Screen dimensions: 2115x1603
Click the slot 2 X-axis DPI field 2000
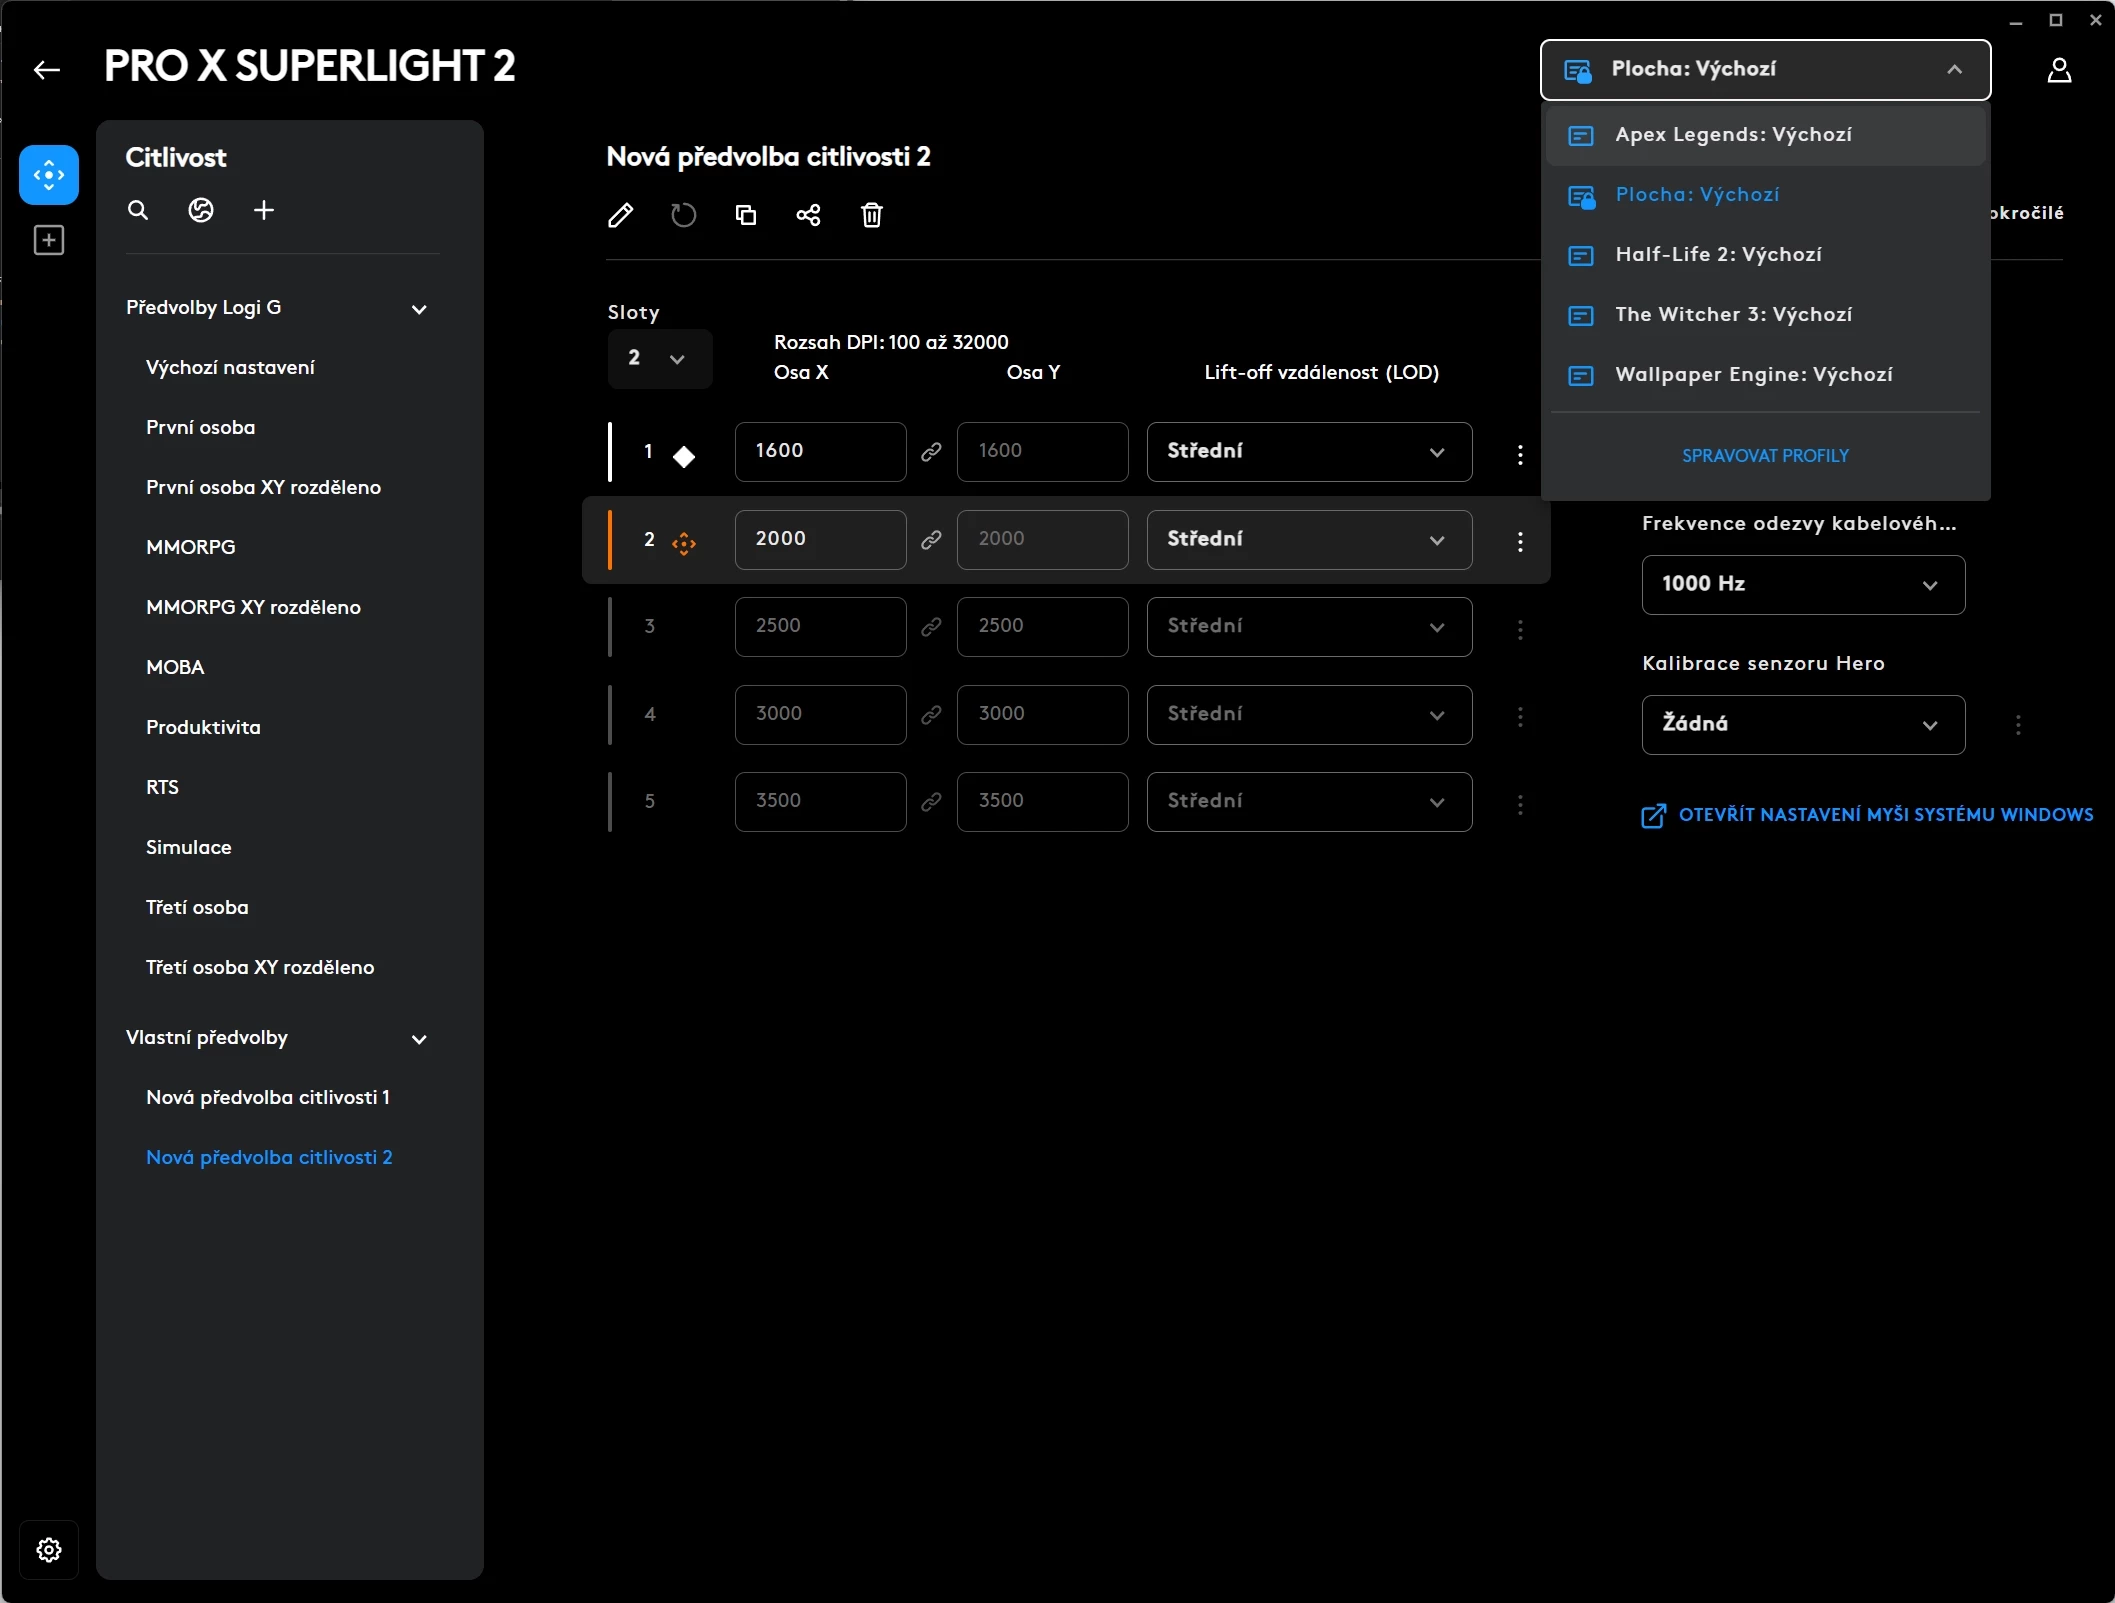tap(820, 540)
